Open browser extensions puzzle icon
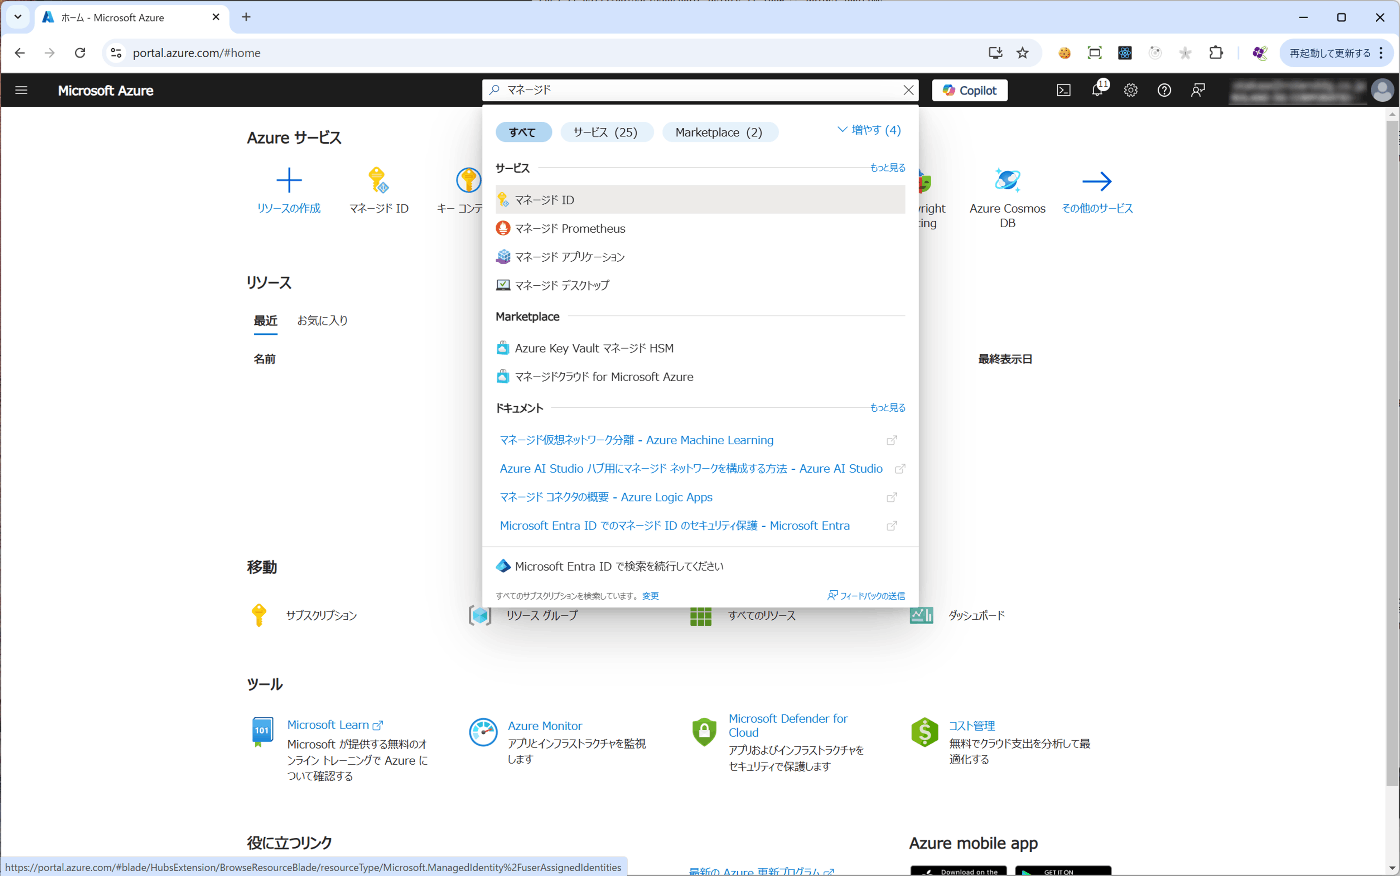 (x=1216, y=53)
